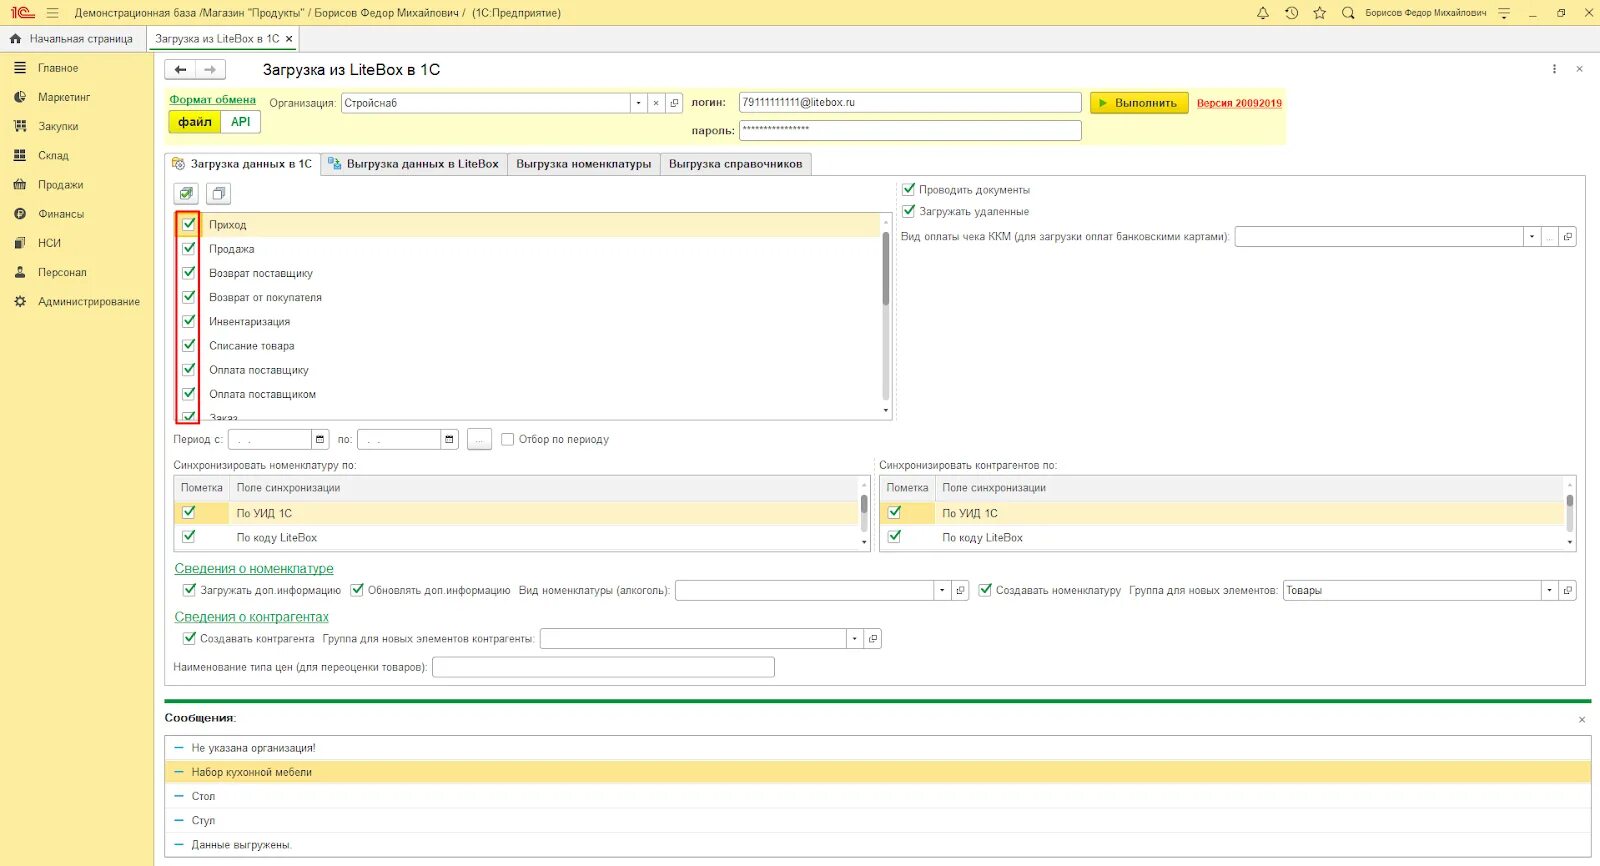
Task: Open search magnifier icon in title bar
Action: pyautogui.click(x=1347, y=13)
